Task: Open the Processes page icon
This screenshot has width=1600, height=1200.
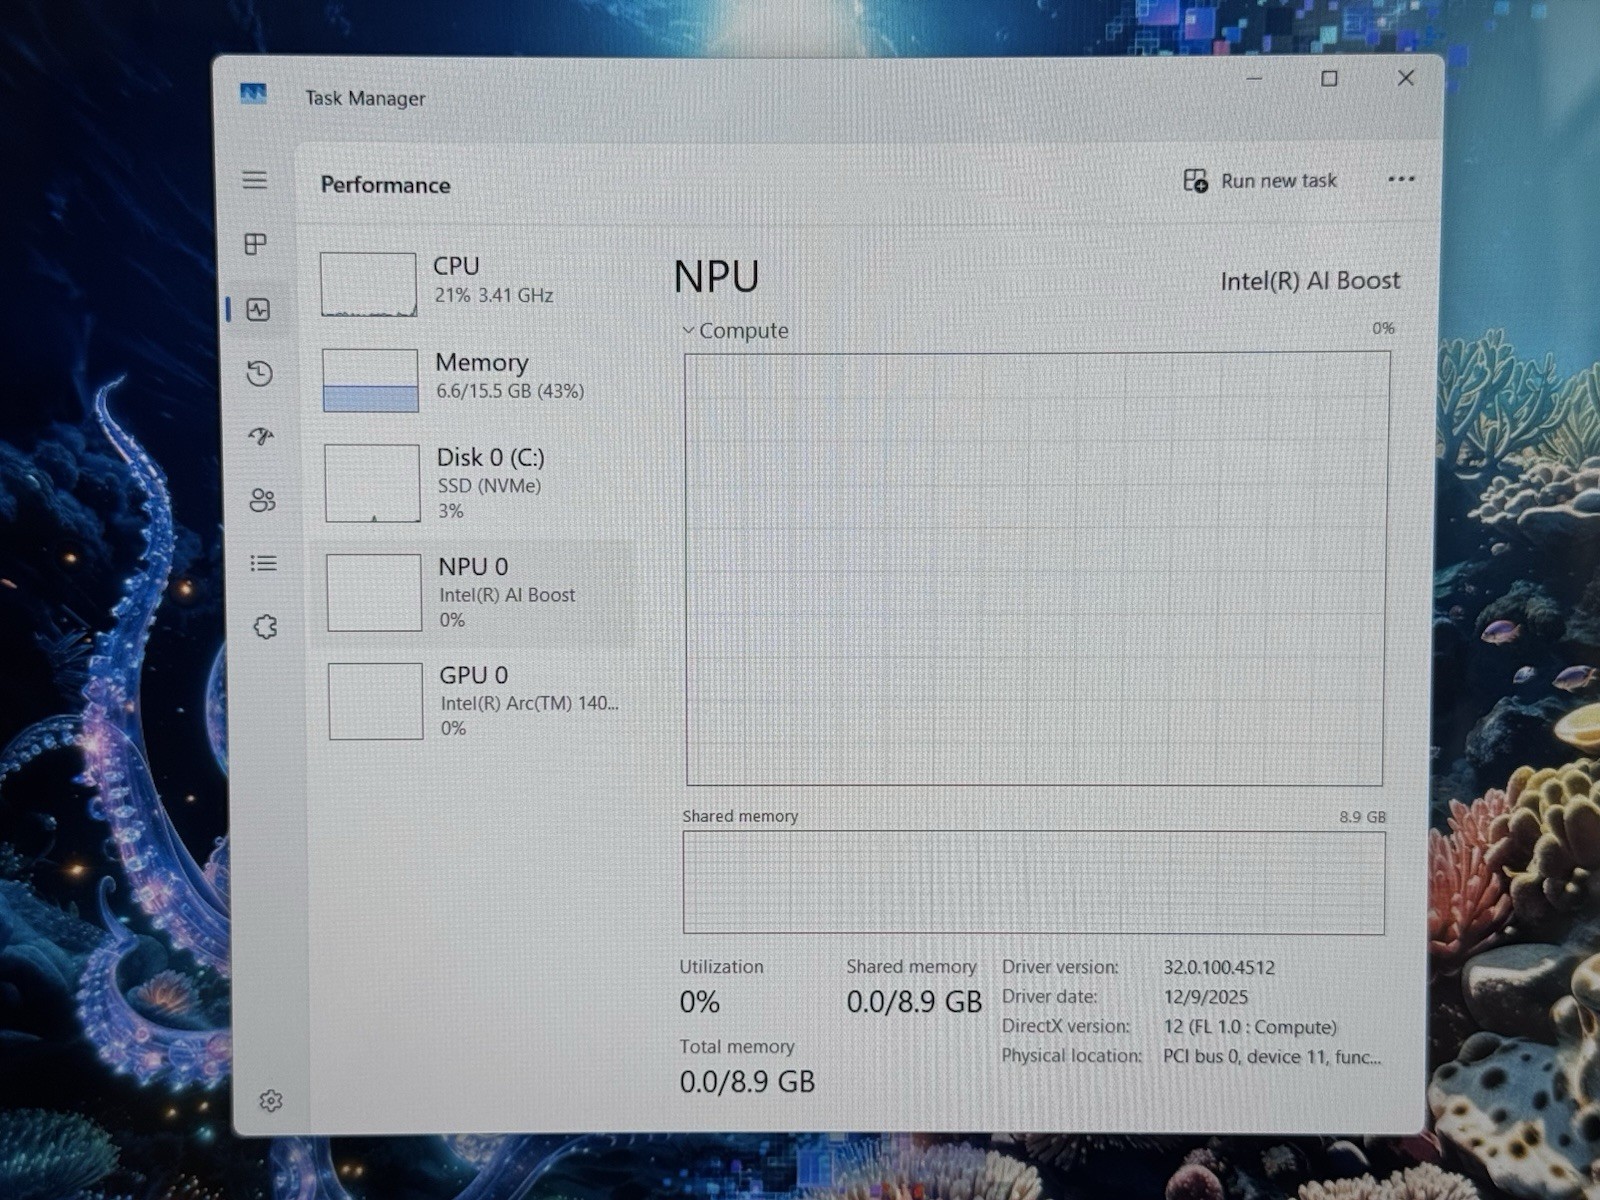Action: pos(256,244)
